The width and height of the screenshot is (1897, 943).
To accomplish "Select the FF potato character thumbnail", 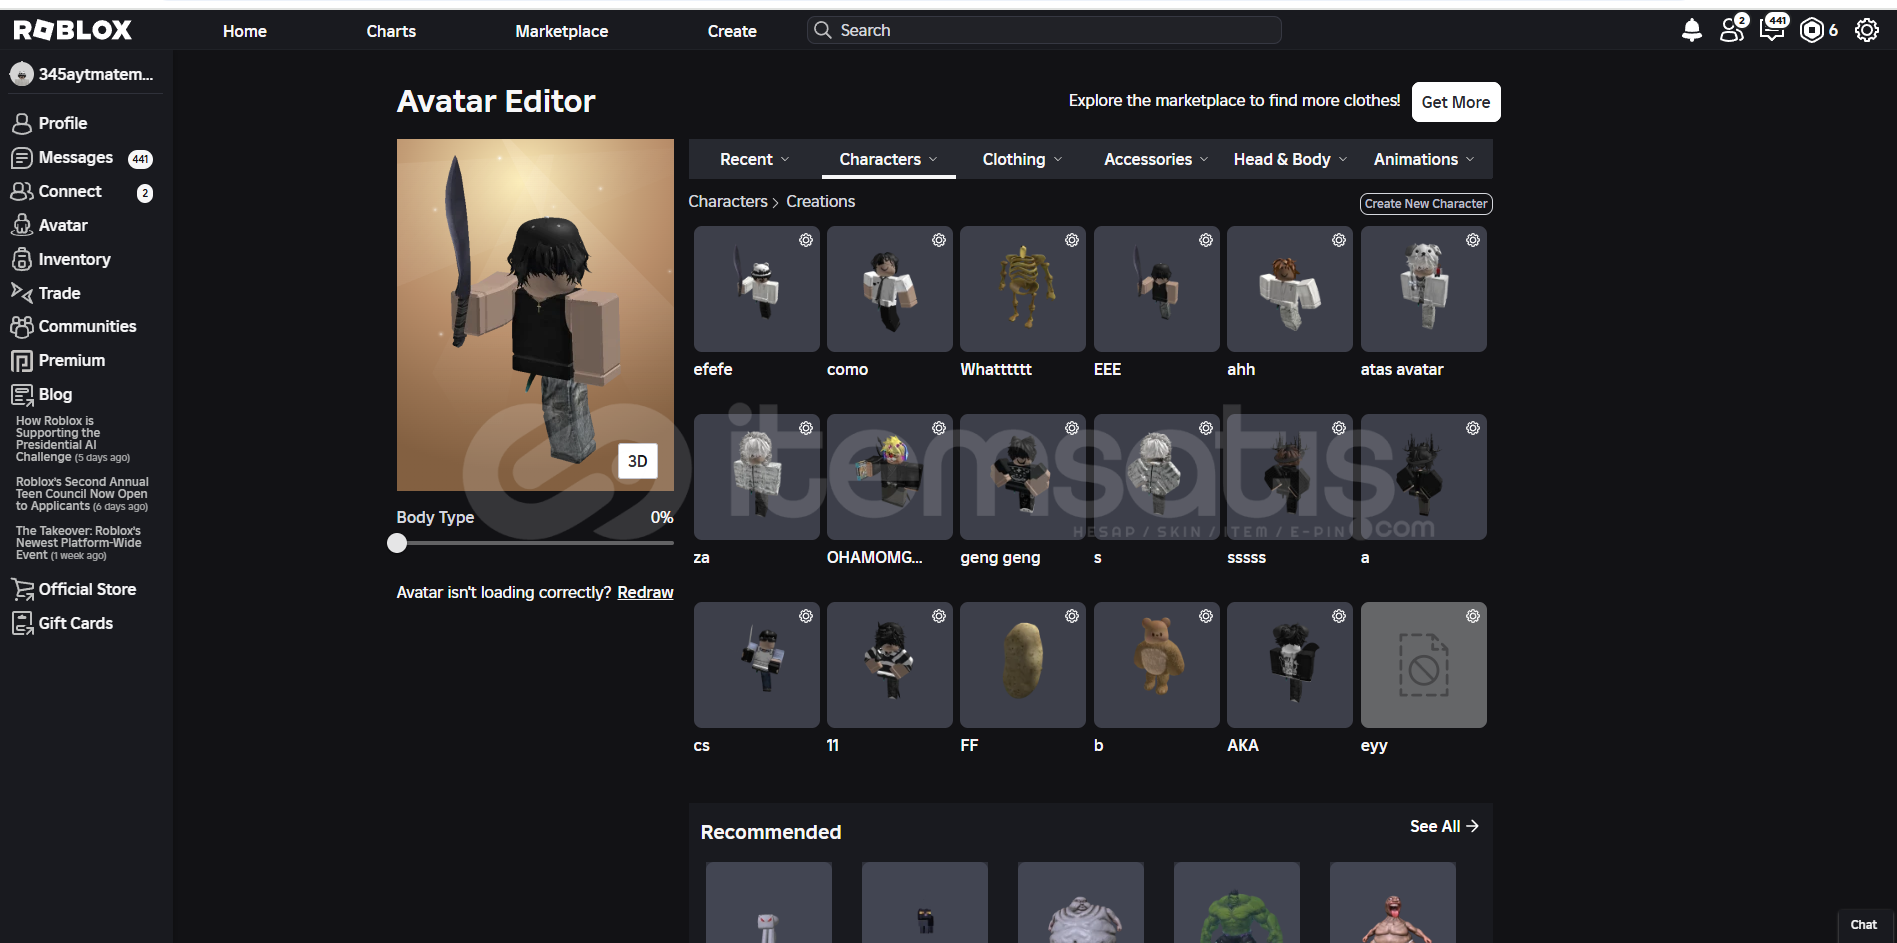I will pos(1022,665).
